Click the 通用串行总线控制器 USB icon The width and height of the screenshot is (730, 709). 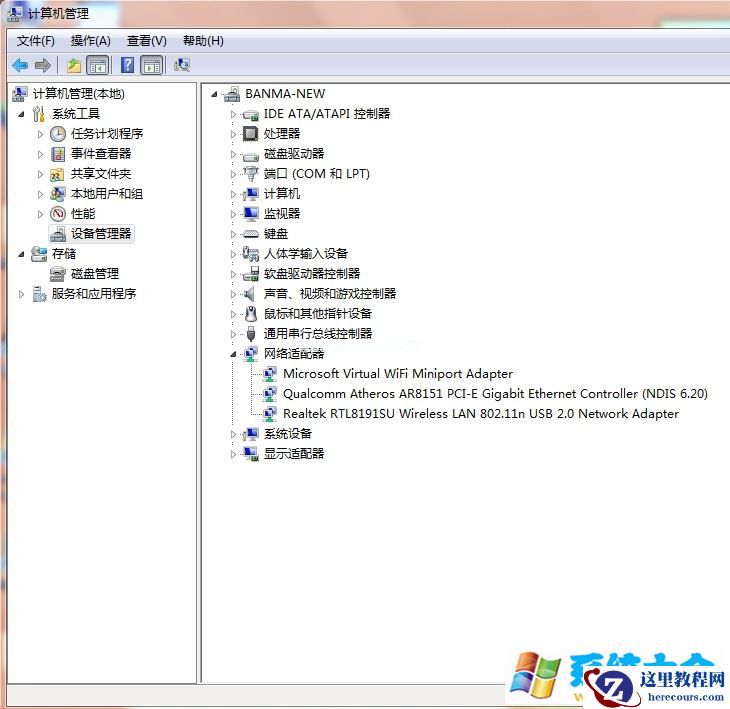251,334
